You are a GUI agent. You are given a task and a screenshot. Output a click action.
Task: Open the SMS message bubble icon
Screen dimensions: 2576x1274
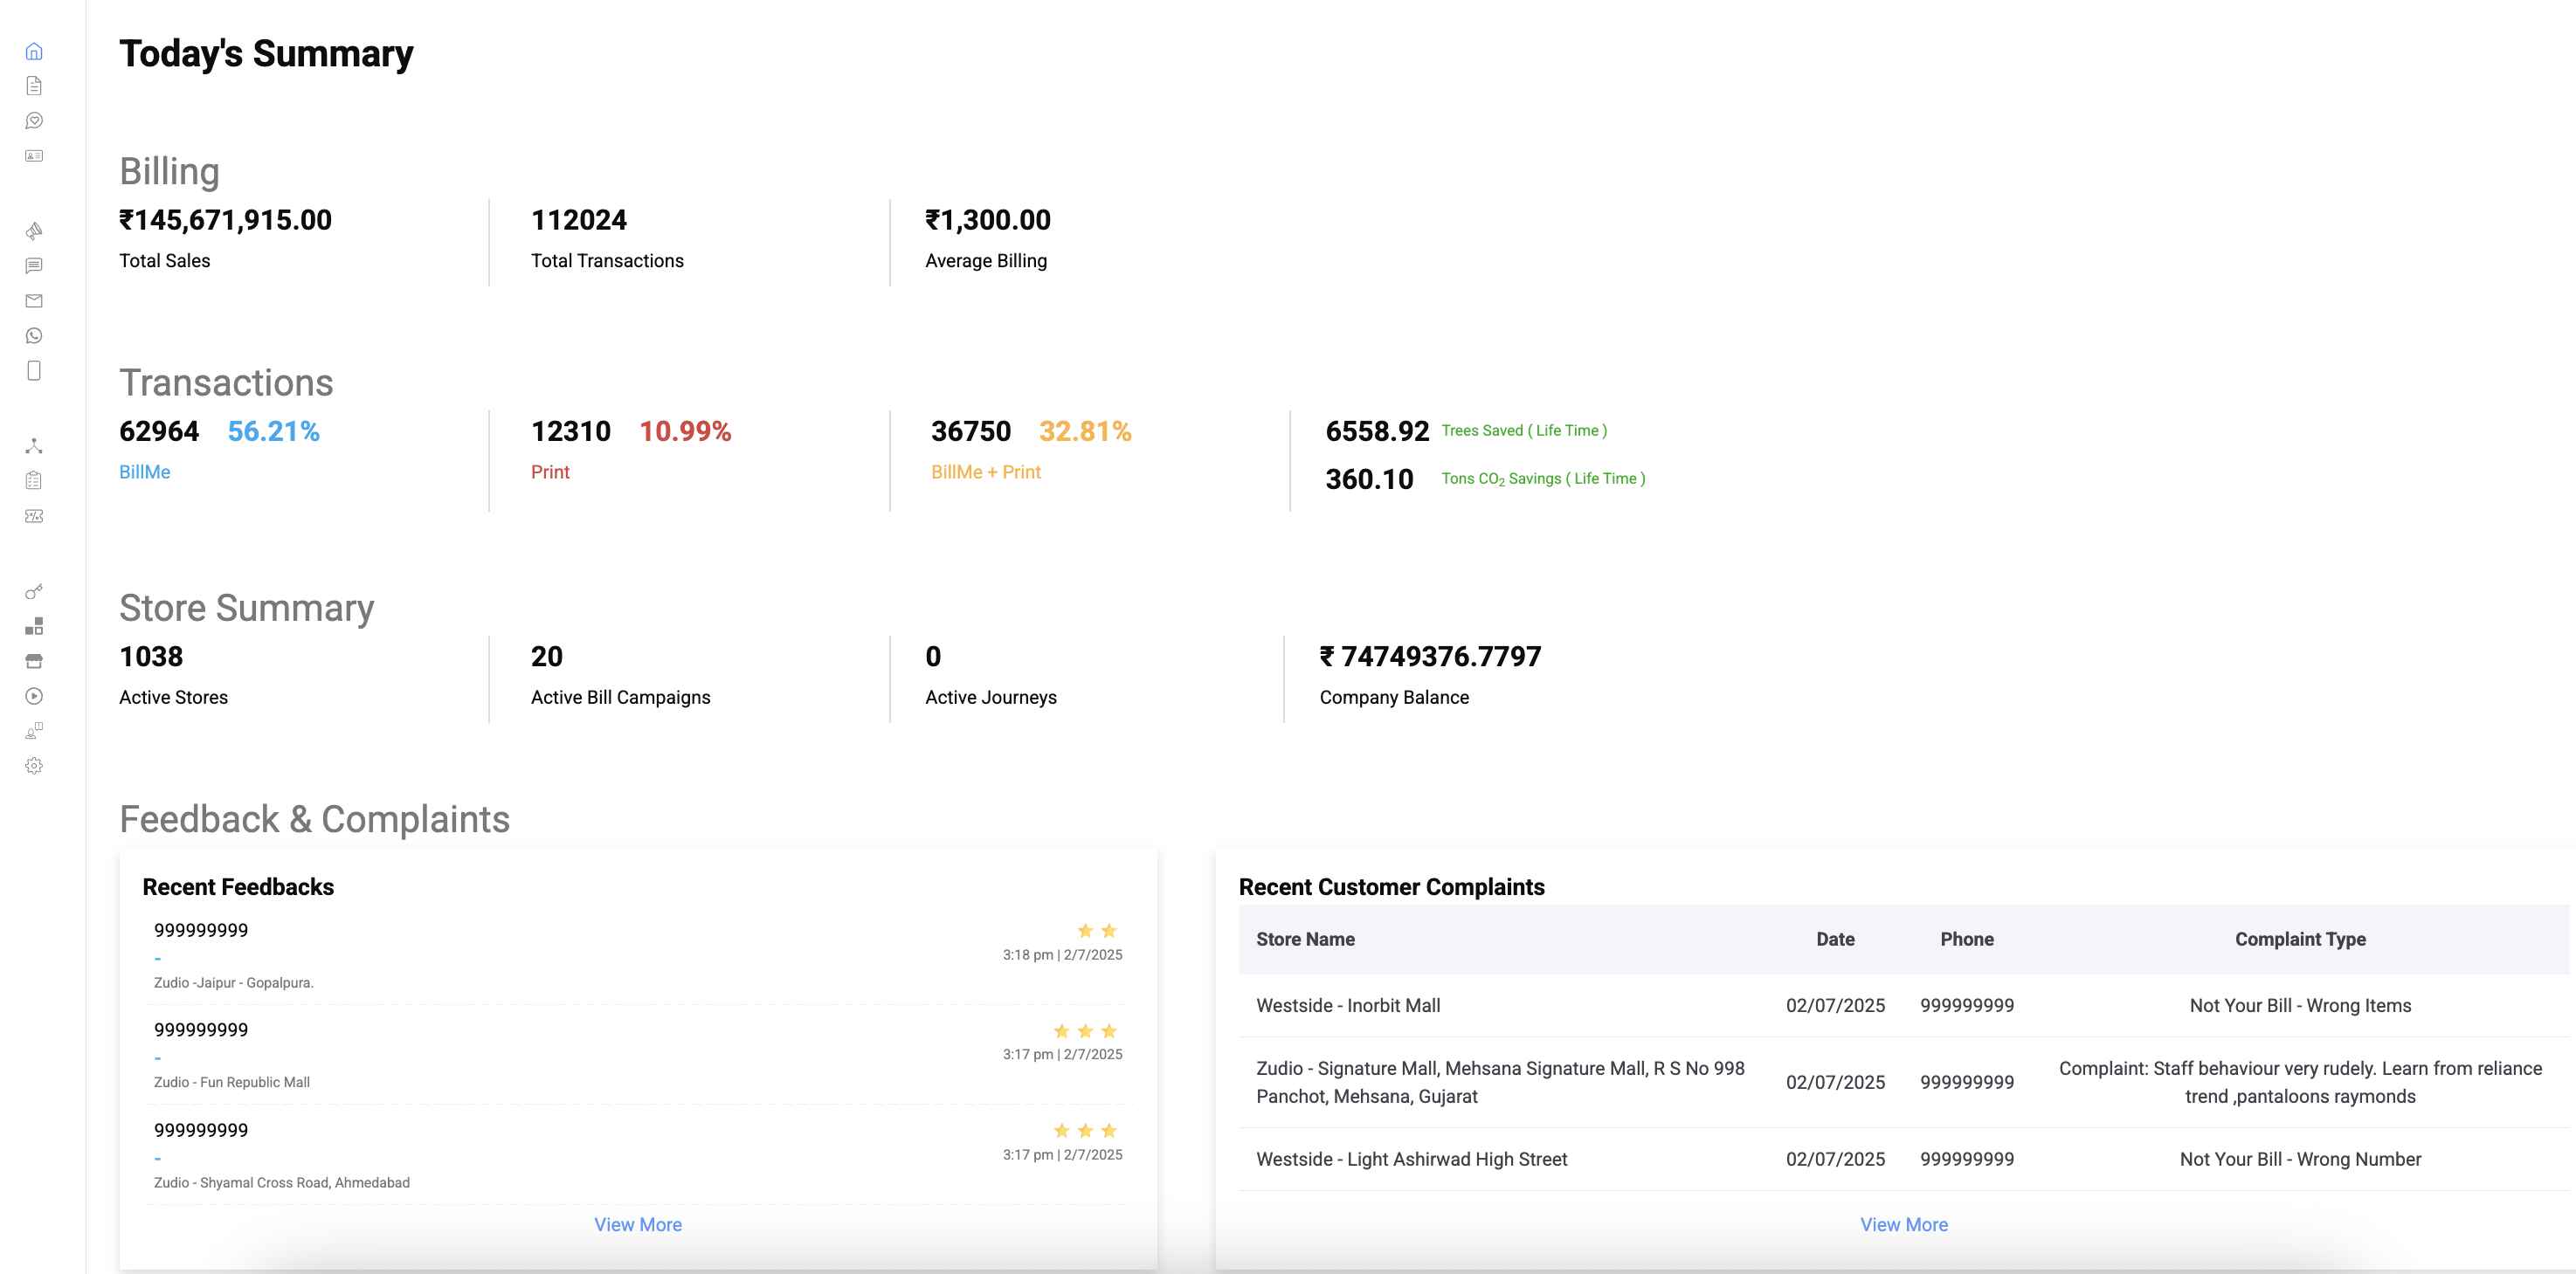(34, 266)
